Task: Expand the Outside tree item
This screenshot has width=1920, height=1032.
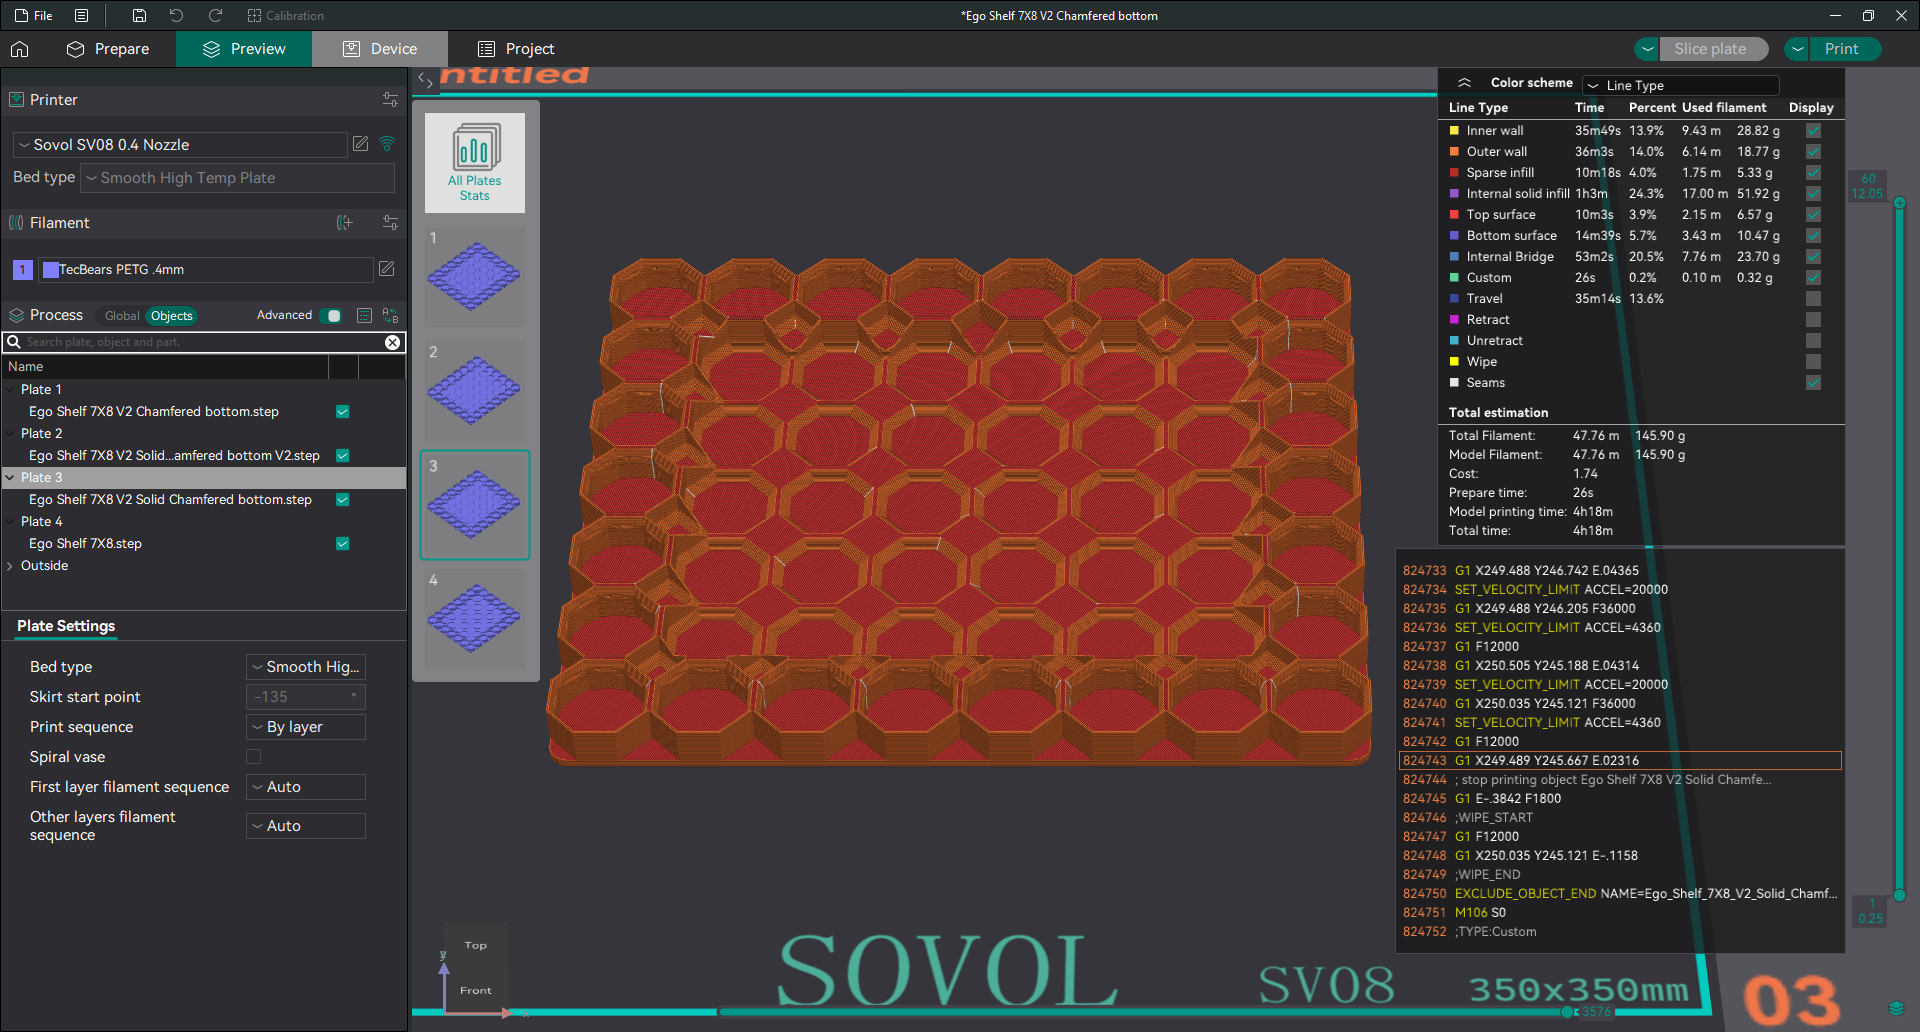Action: point(10,566)
